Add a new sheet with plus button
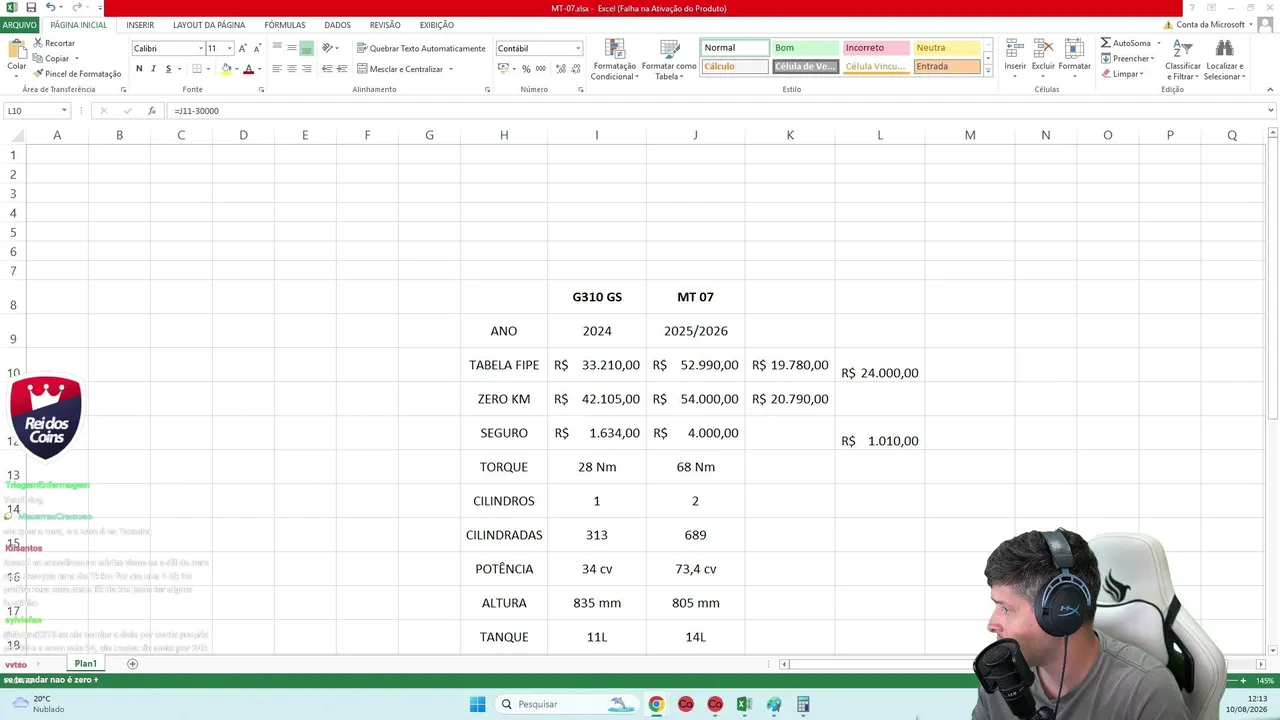1280x720 pixels. [132, 664]
